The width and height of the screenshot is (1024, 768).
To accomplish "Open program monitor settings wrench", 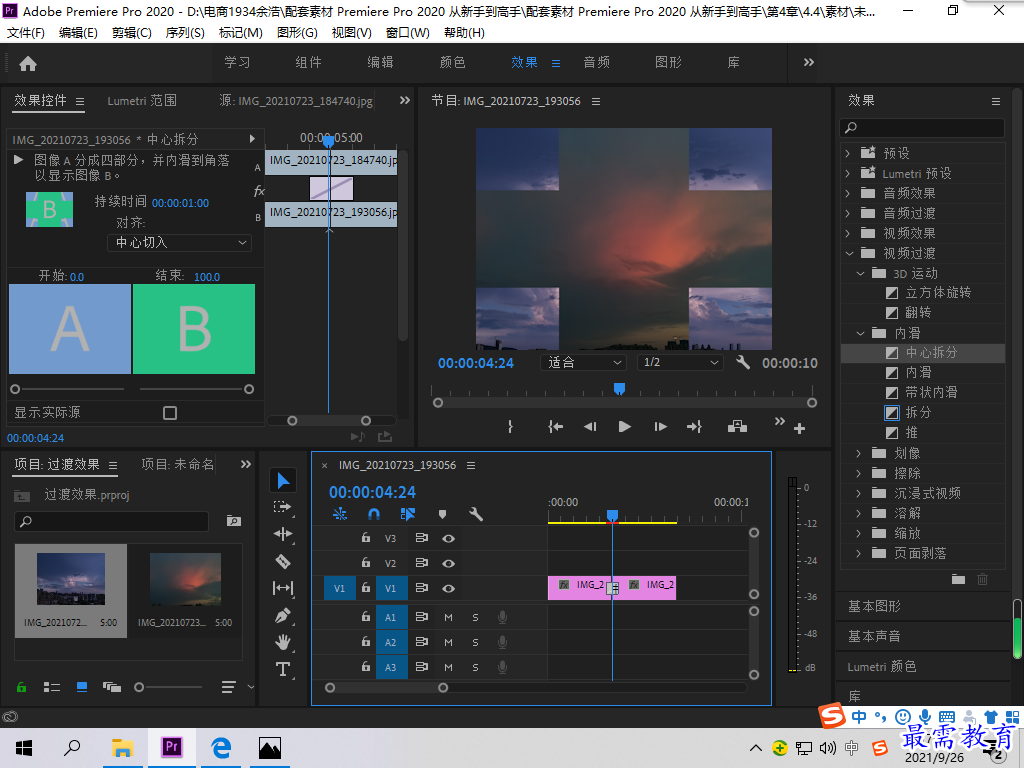I will pos(743,362).
